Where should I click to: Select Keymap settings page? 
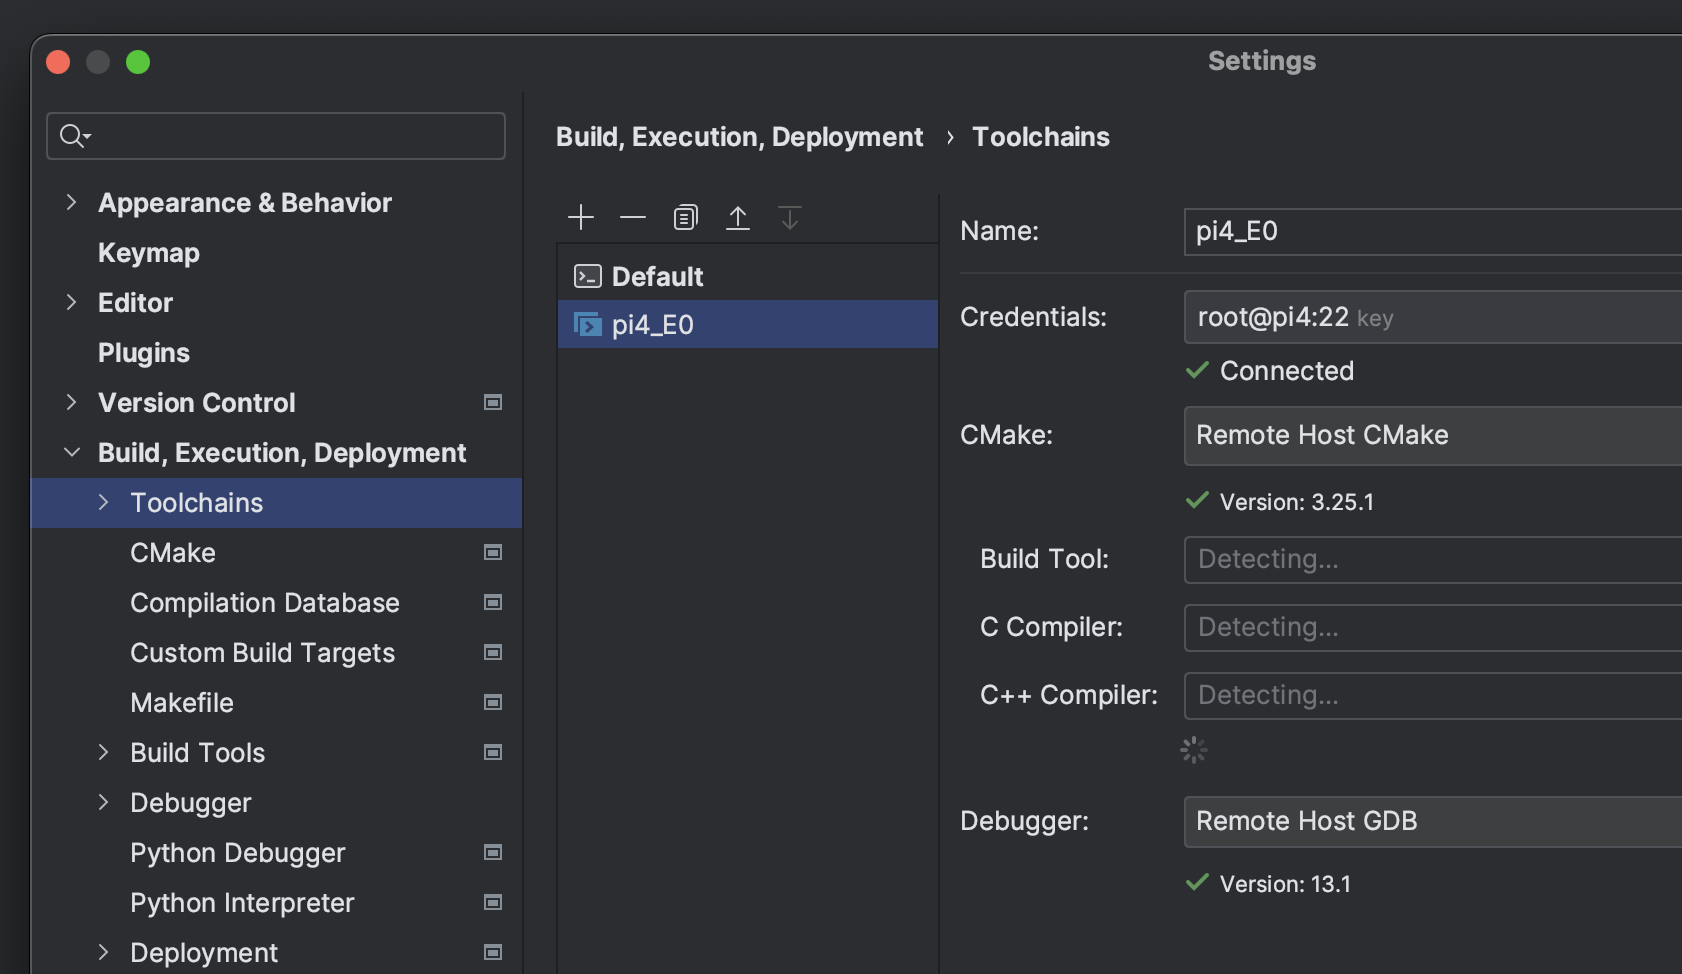pos(149,253)
